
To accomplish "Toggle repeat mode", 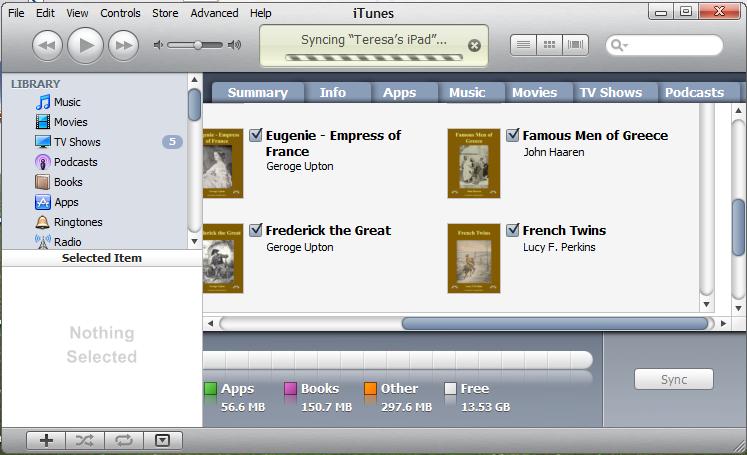I will pos(124,440).
